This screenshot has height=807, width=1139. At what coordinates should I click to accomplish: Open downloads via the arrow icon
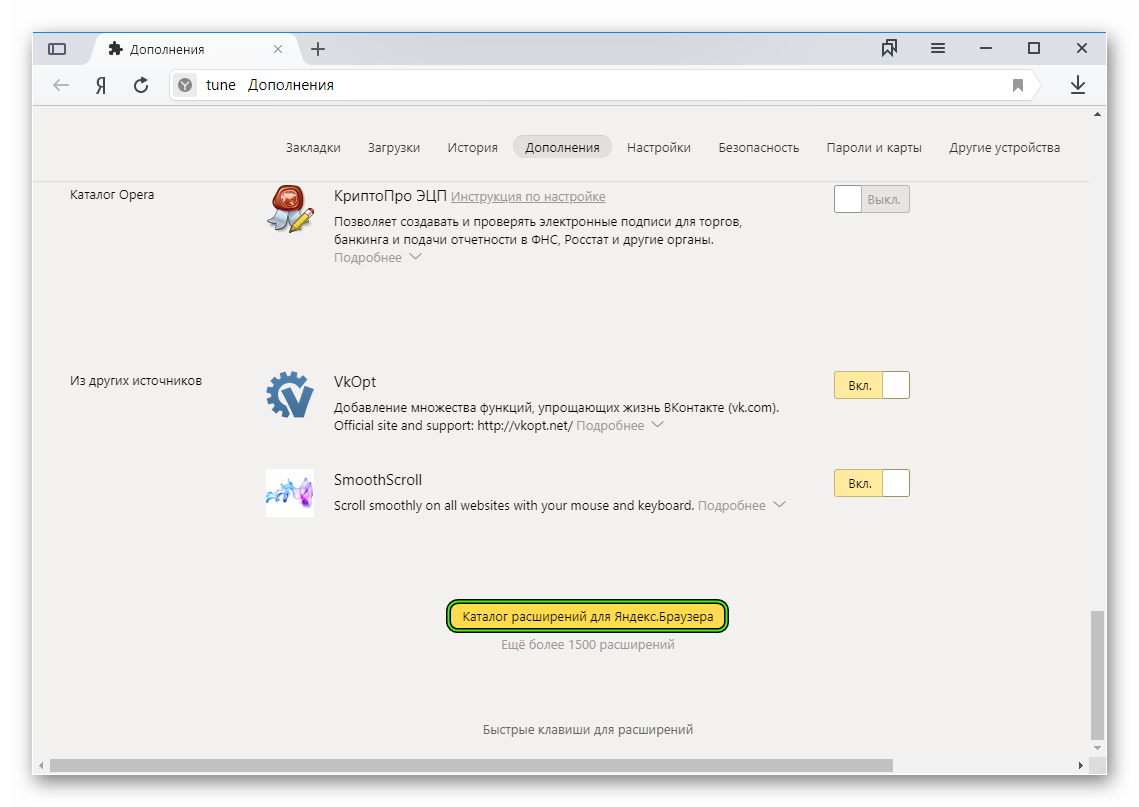point(1078,86)
